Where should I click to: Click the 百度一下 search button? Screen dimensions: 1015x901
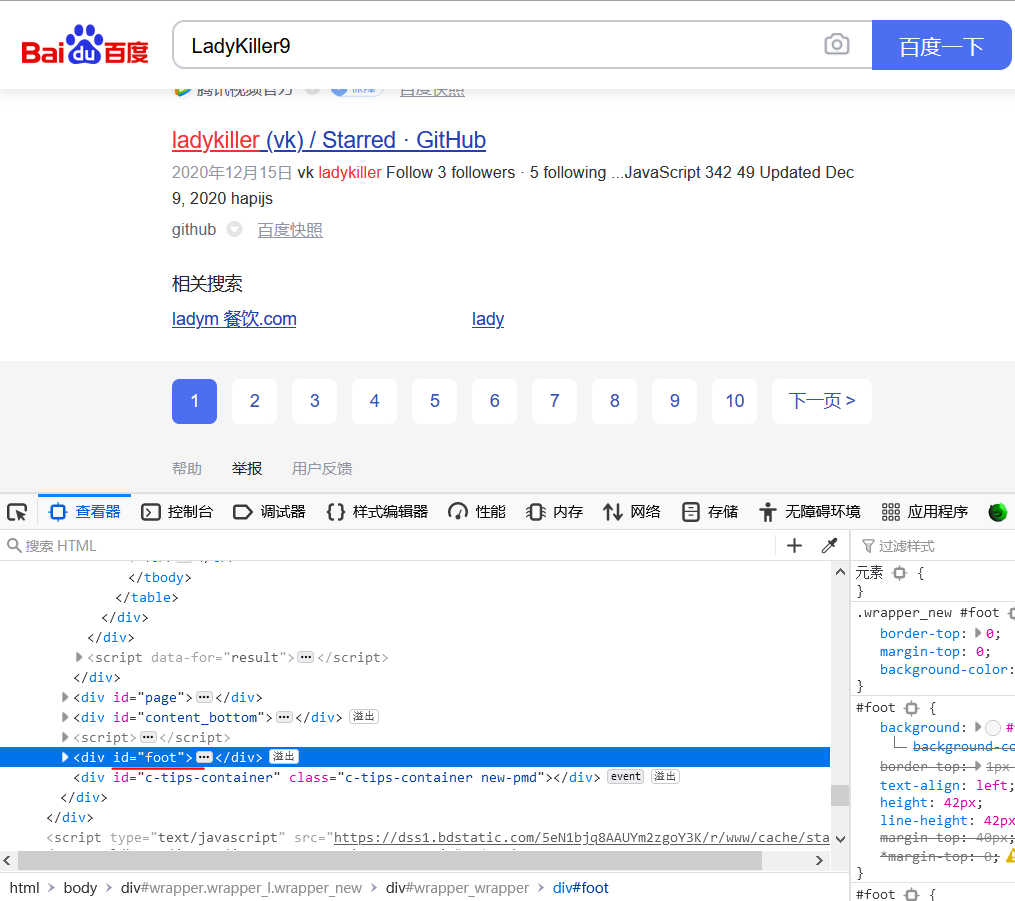pos(941,44)
